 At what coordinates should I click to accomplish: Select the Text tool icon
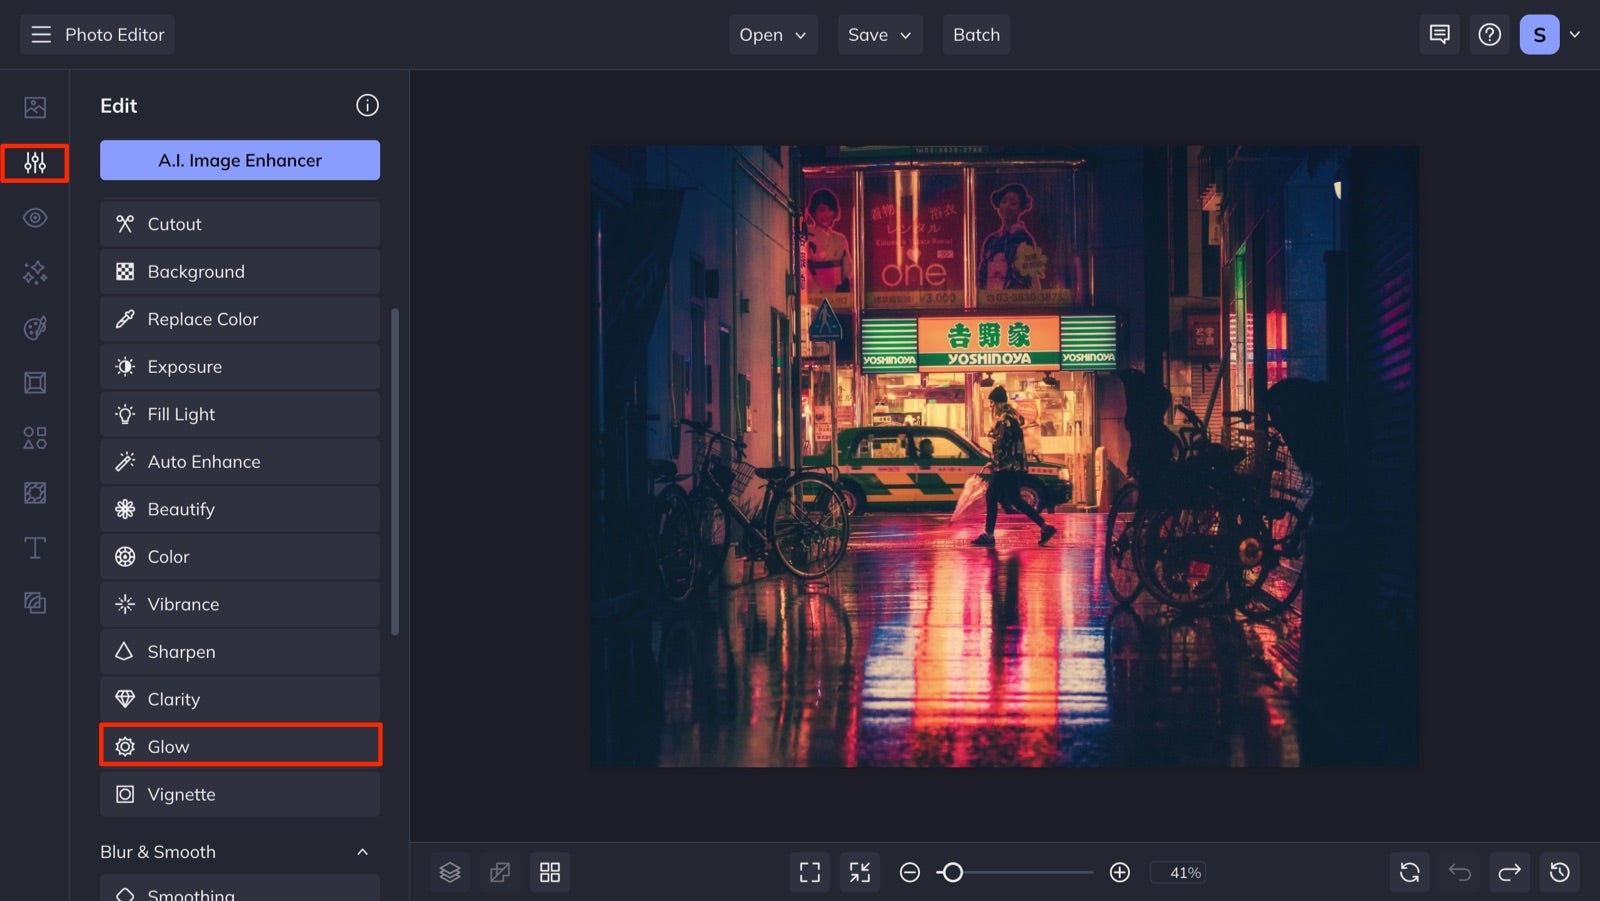[x=35, y=548]
